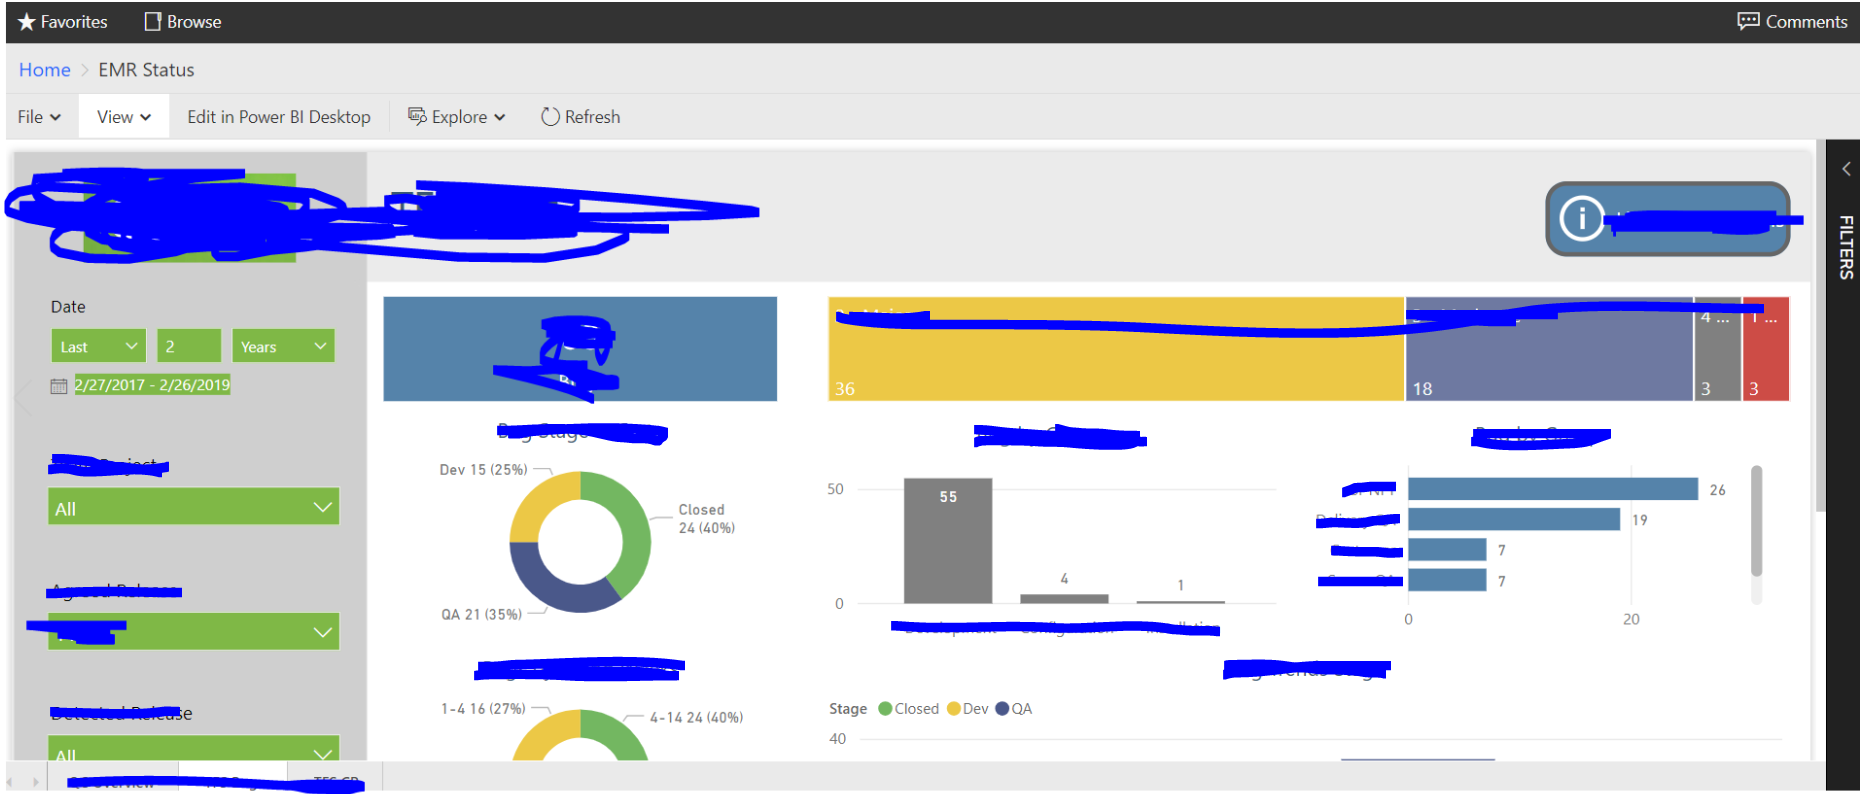Open the View menu
Viewport: 1874px width, 806px height.
click(124, 117)
